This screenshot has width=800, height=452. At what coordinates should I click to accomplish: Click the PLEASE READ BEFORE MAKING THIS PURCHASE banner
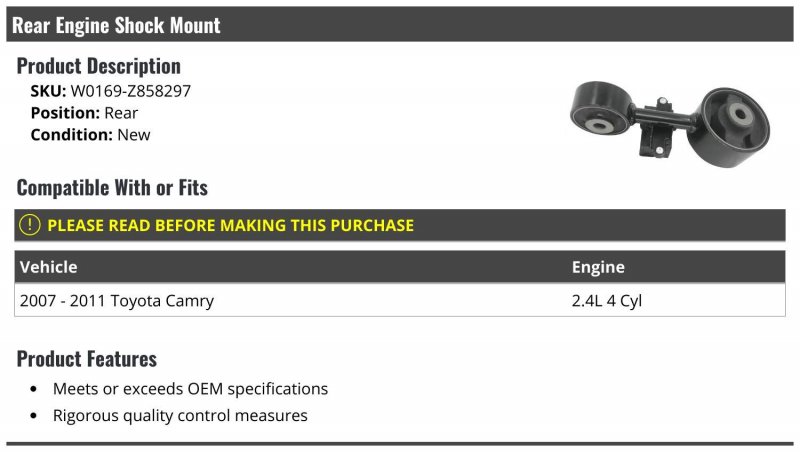(x=399, y=225)
